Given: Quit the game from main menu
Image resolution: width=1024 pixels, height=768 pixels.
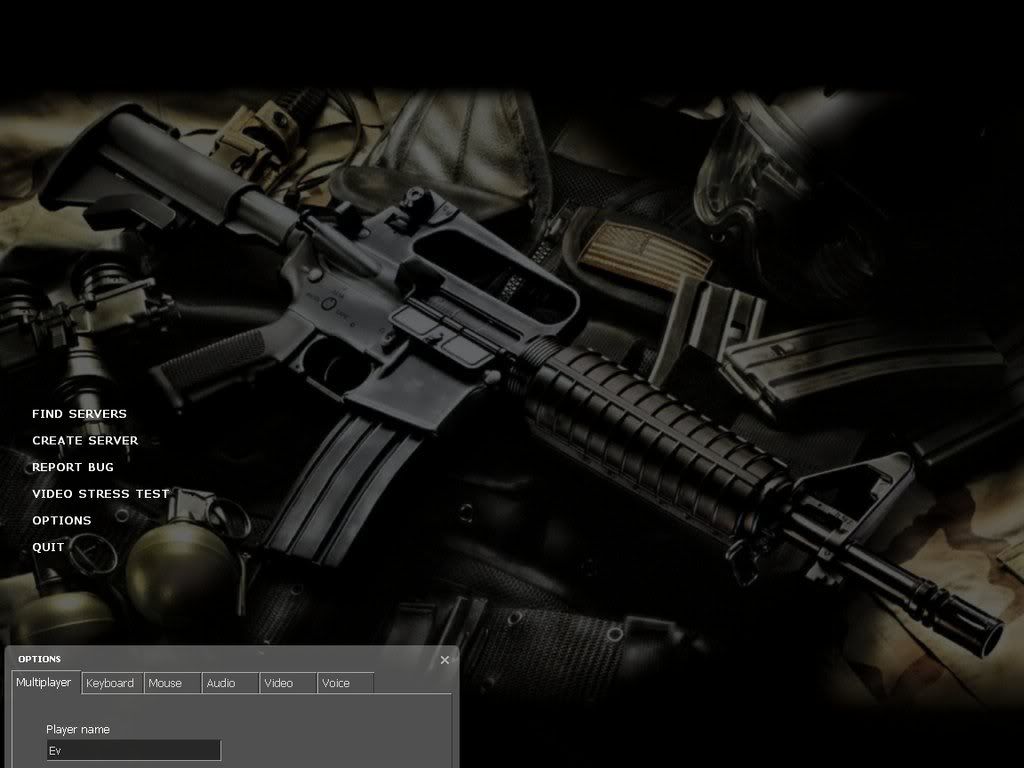Looking at the screenshot, I should tap(48, 547).
